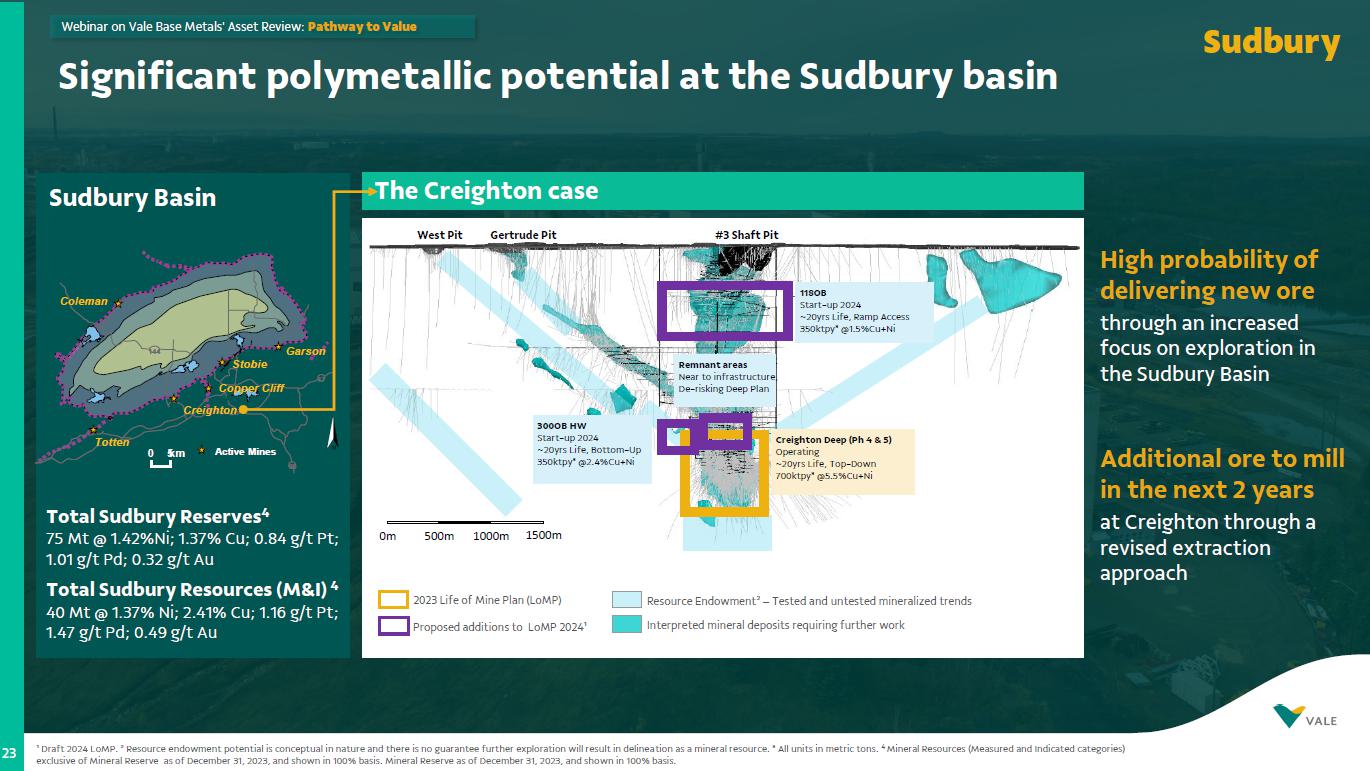Viewport: 1370px width, 771px height.
Task: Click the 1180B callout box
Action: click(x=865, y=310)
